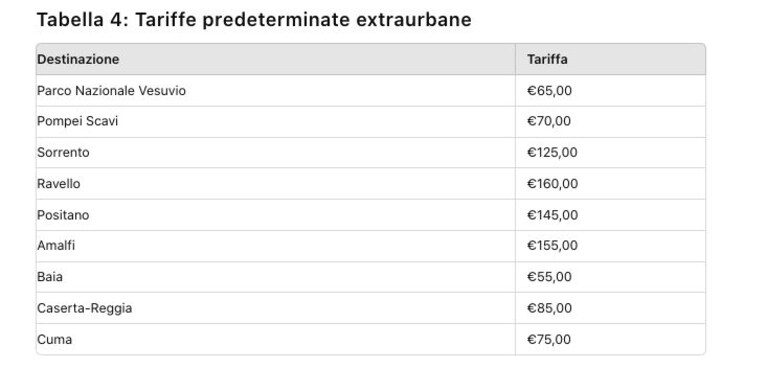Select the Parco Nazionale Vesuvio cell
The height and width of the screenshot is (369, 767).
(x=275, y=91)
